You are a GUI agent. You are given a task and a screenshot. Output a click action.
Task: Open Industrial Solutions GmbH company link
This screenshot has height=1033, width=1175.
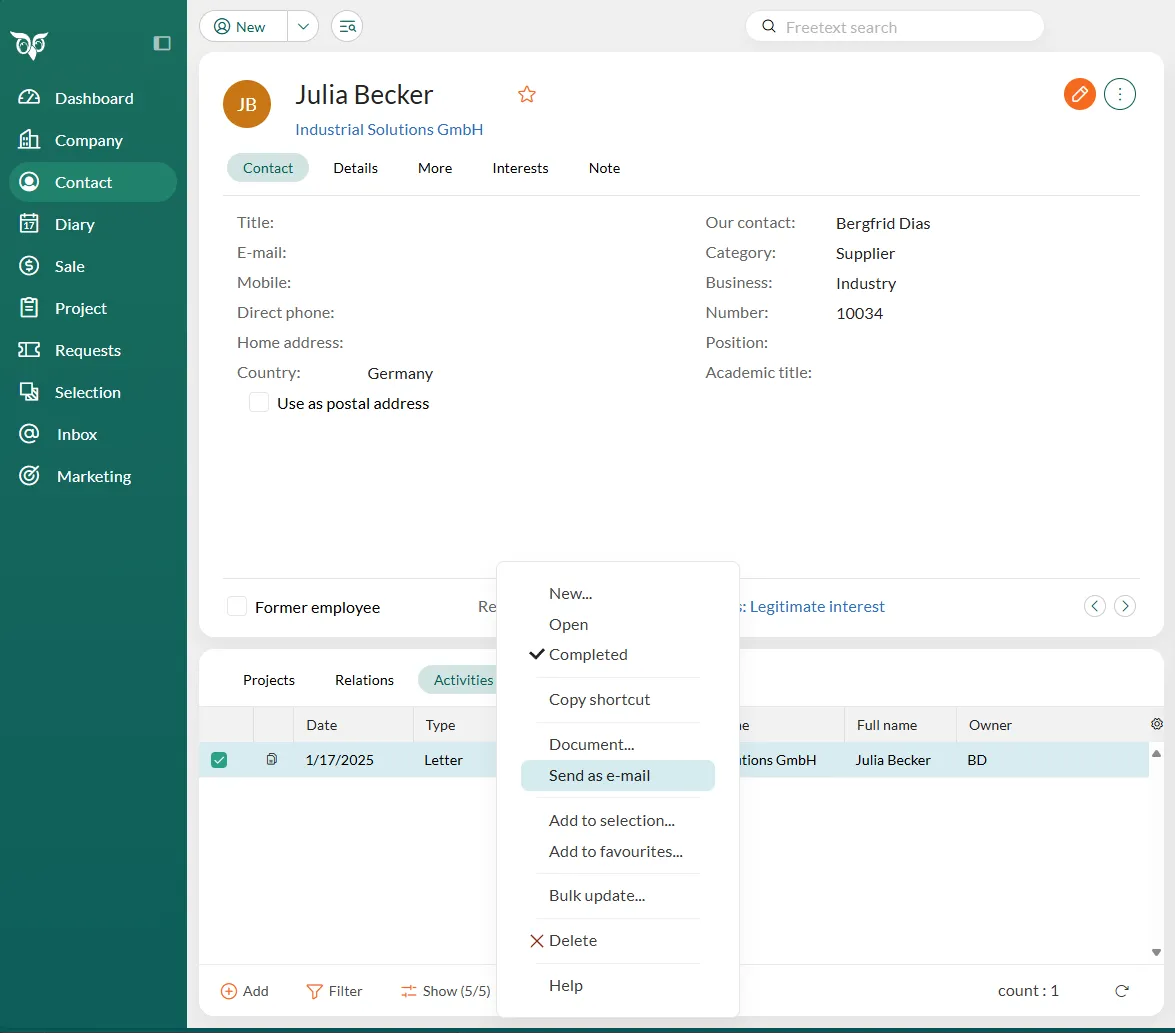(x=389, y=130)
